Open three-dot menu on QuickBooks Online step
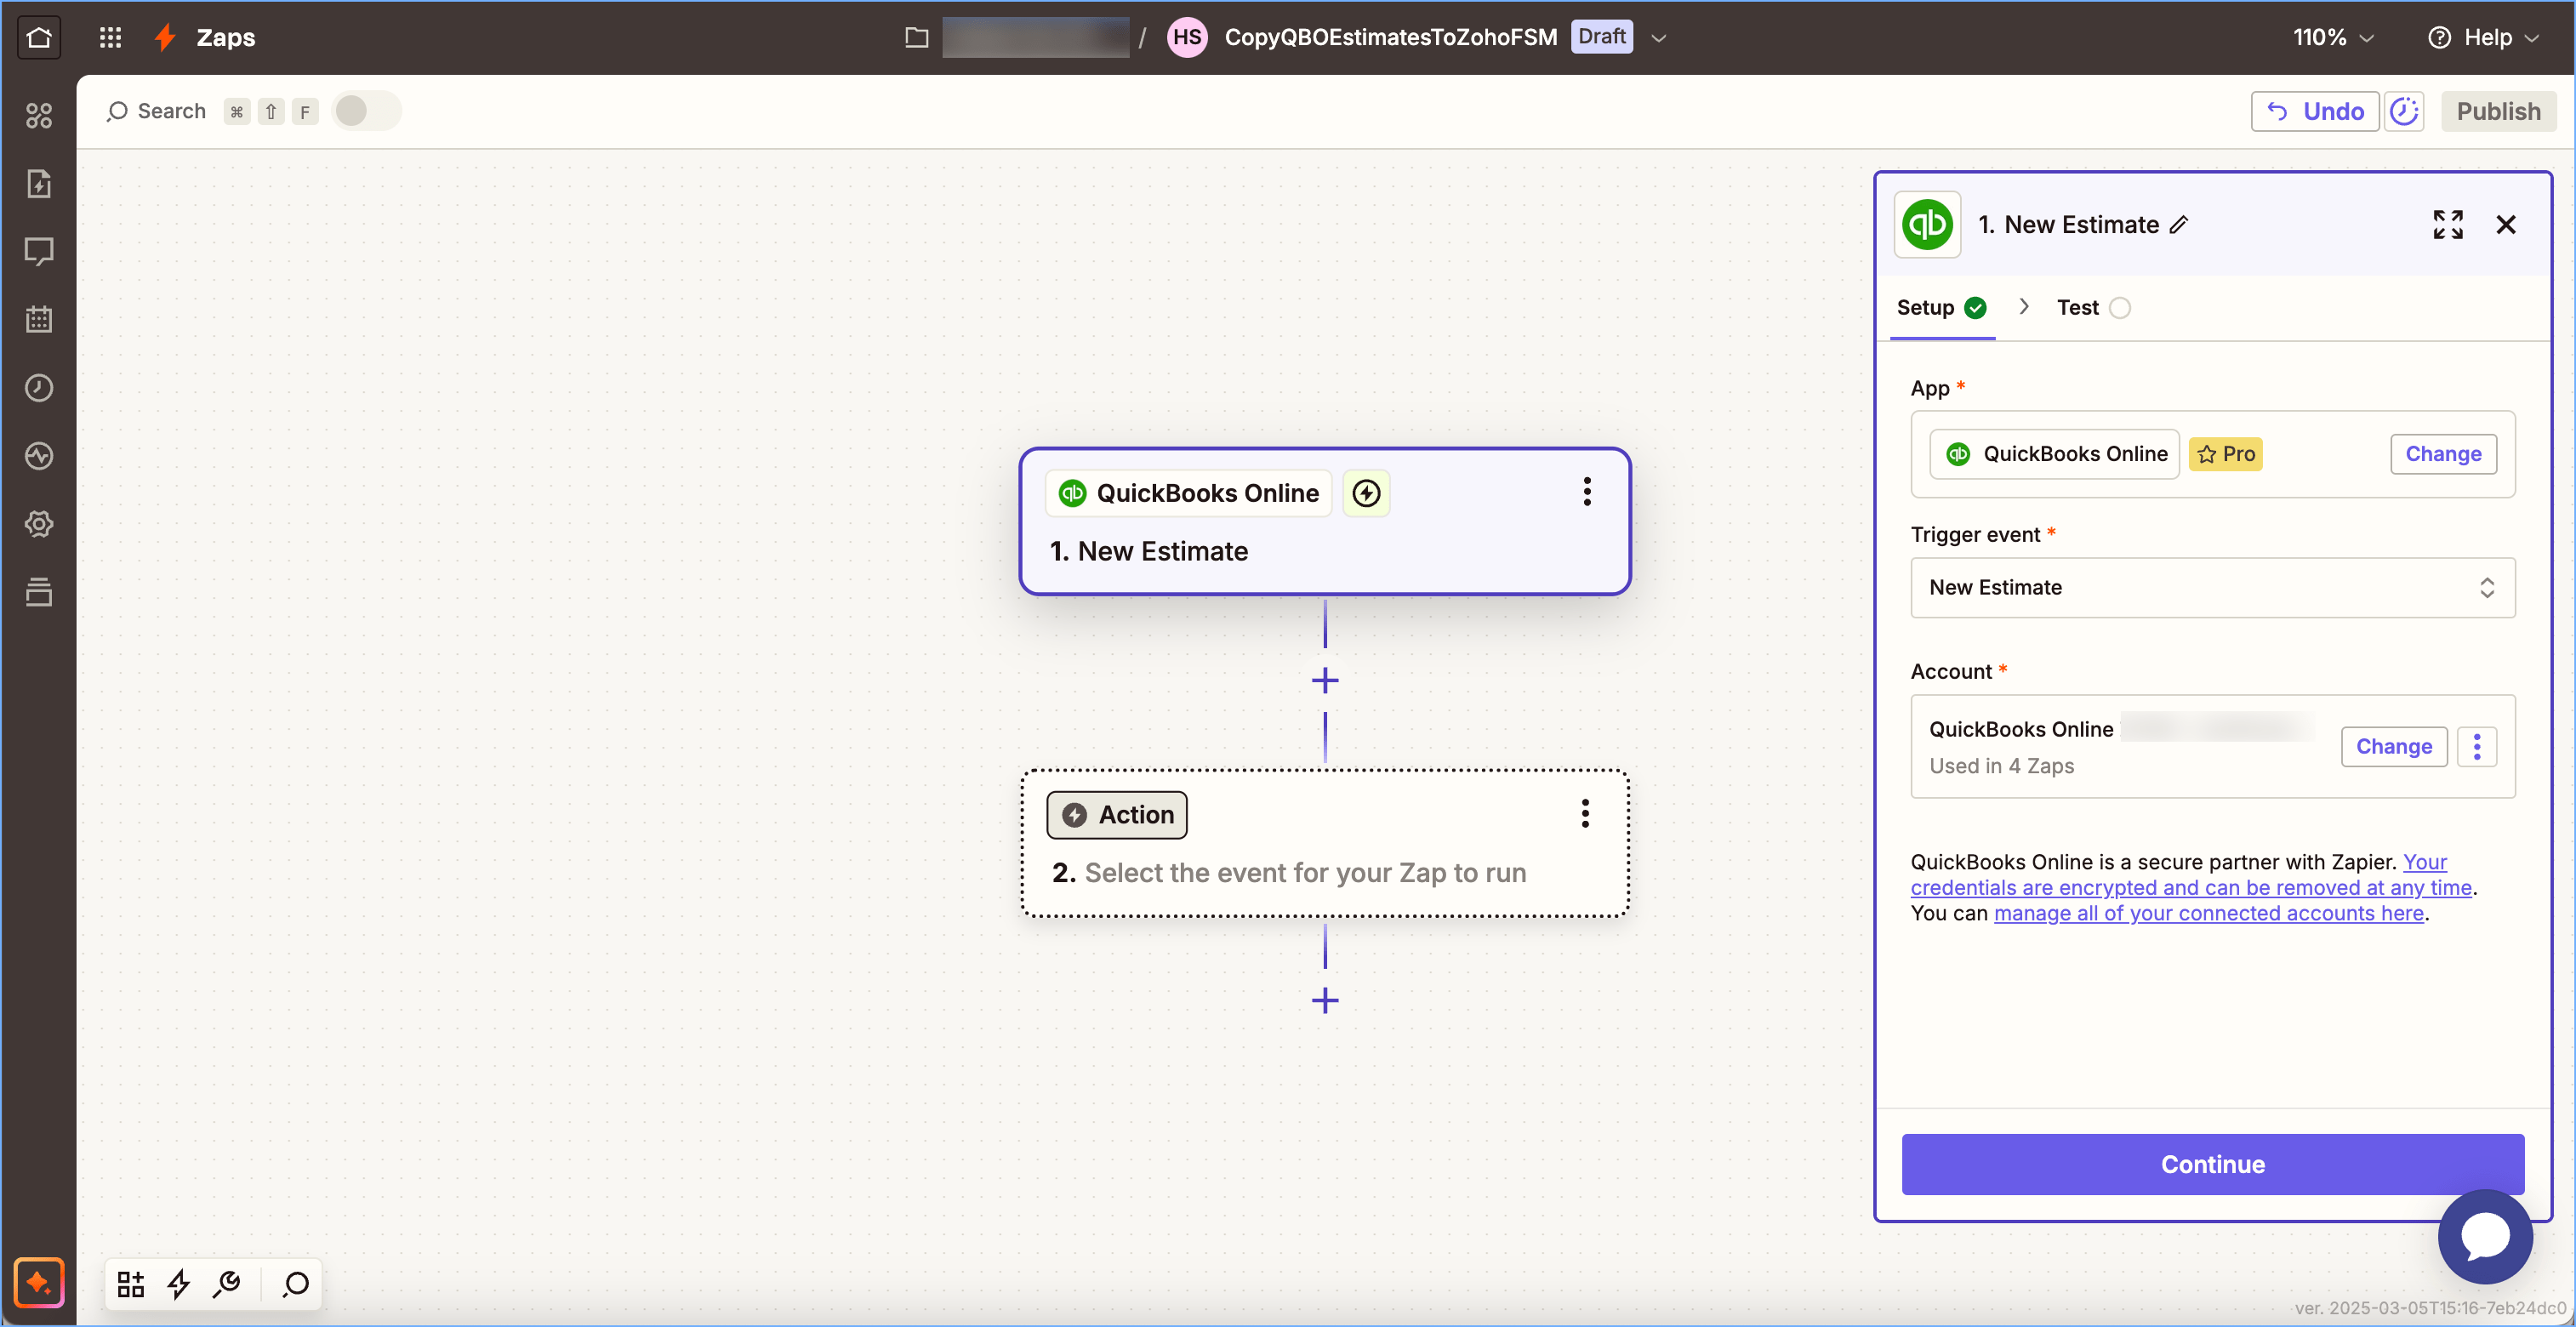 [x=1586, y=492]
